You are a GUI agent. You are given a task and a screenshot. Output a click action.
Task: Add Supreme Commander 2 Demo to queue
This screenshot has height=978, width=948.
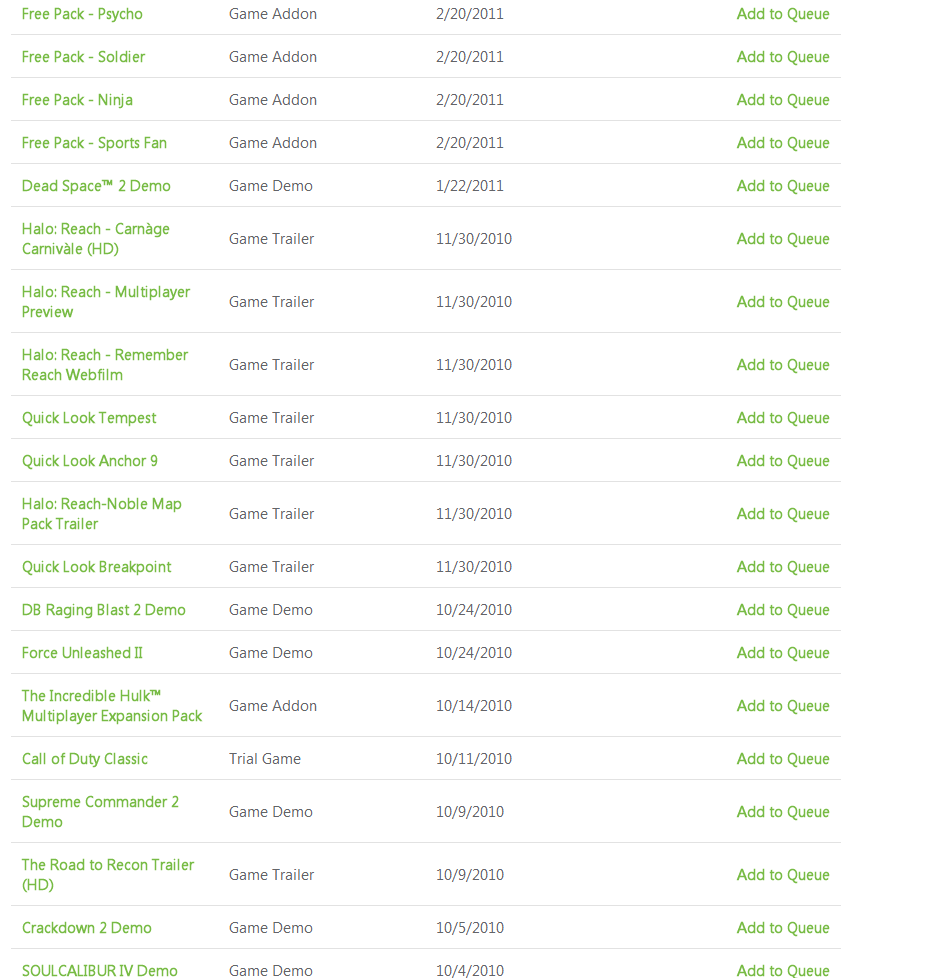click(783, 812)
